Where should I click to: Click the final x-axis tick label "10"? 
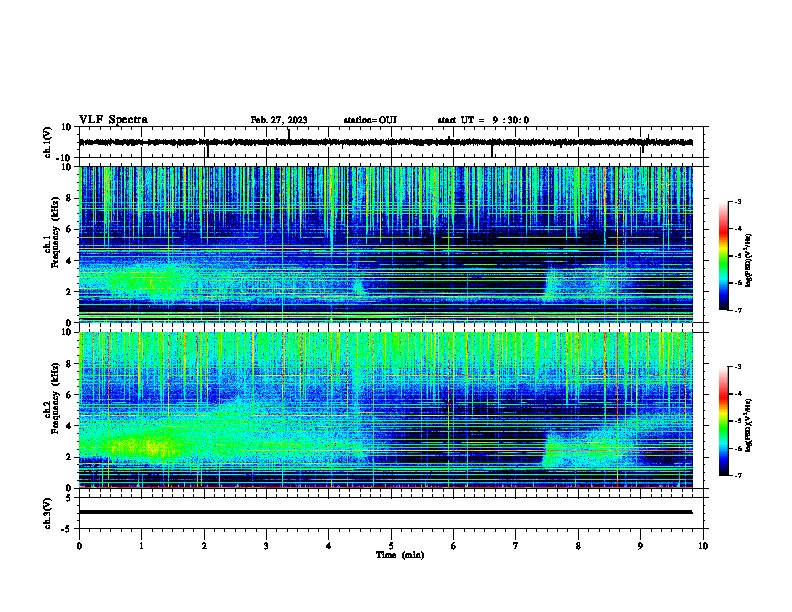703,546
